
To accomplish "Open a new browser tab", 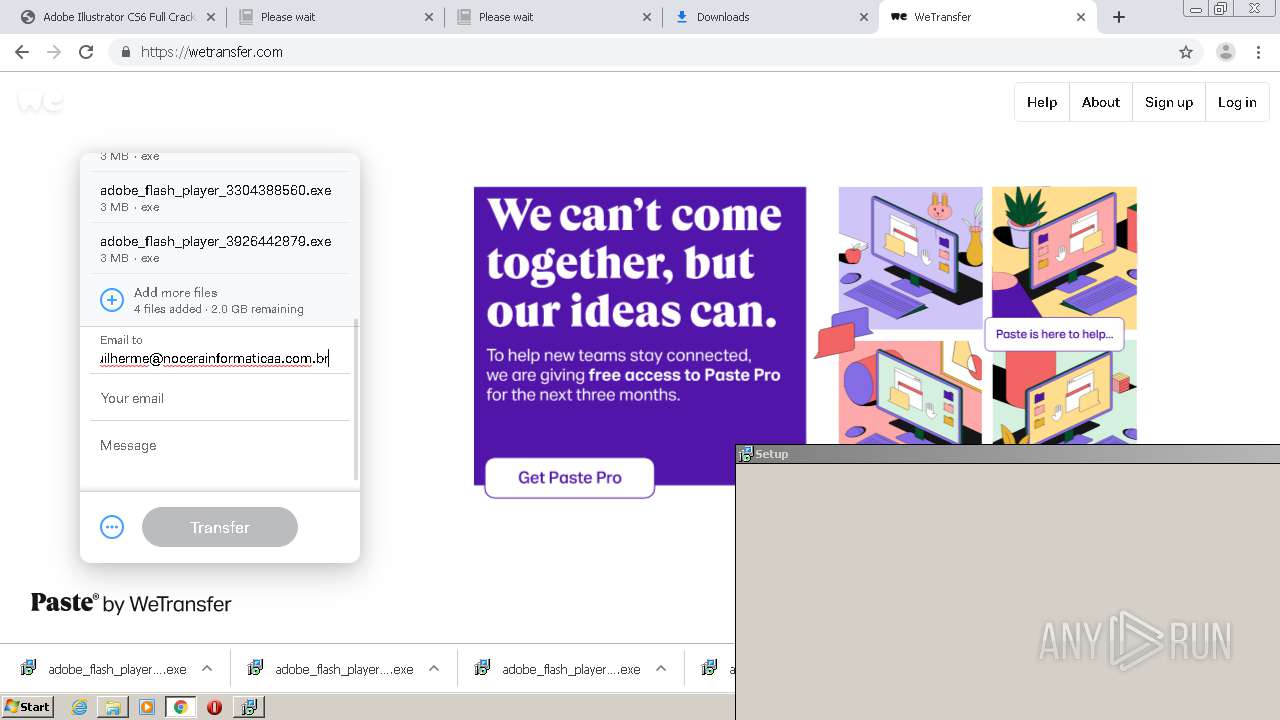I will tap(1119, 17).
